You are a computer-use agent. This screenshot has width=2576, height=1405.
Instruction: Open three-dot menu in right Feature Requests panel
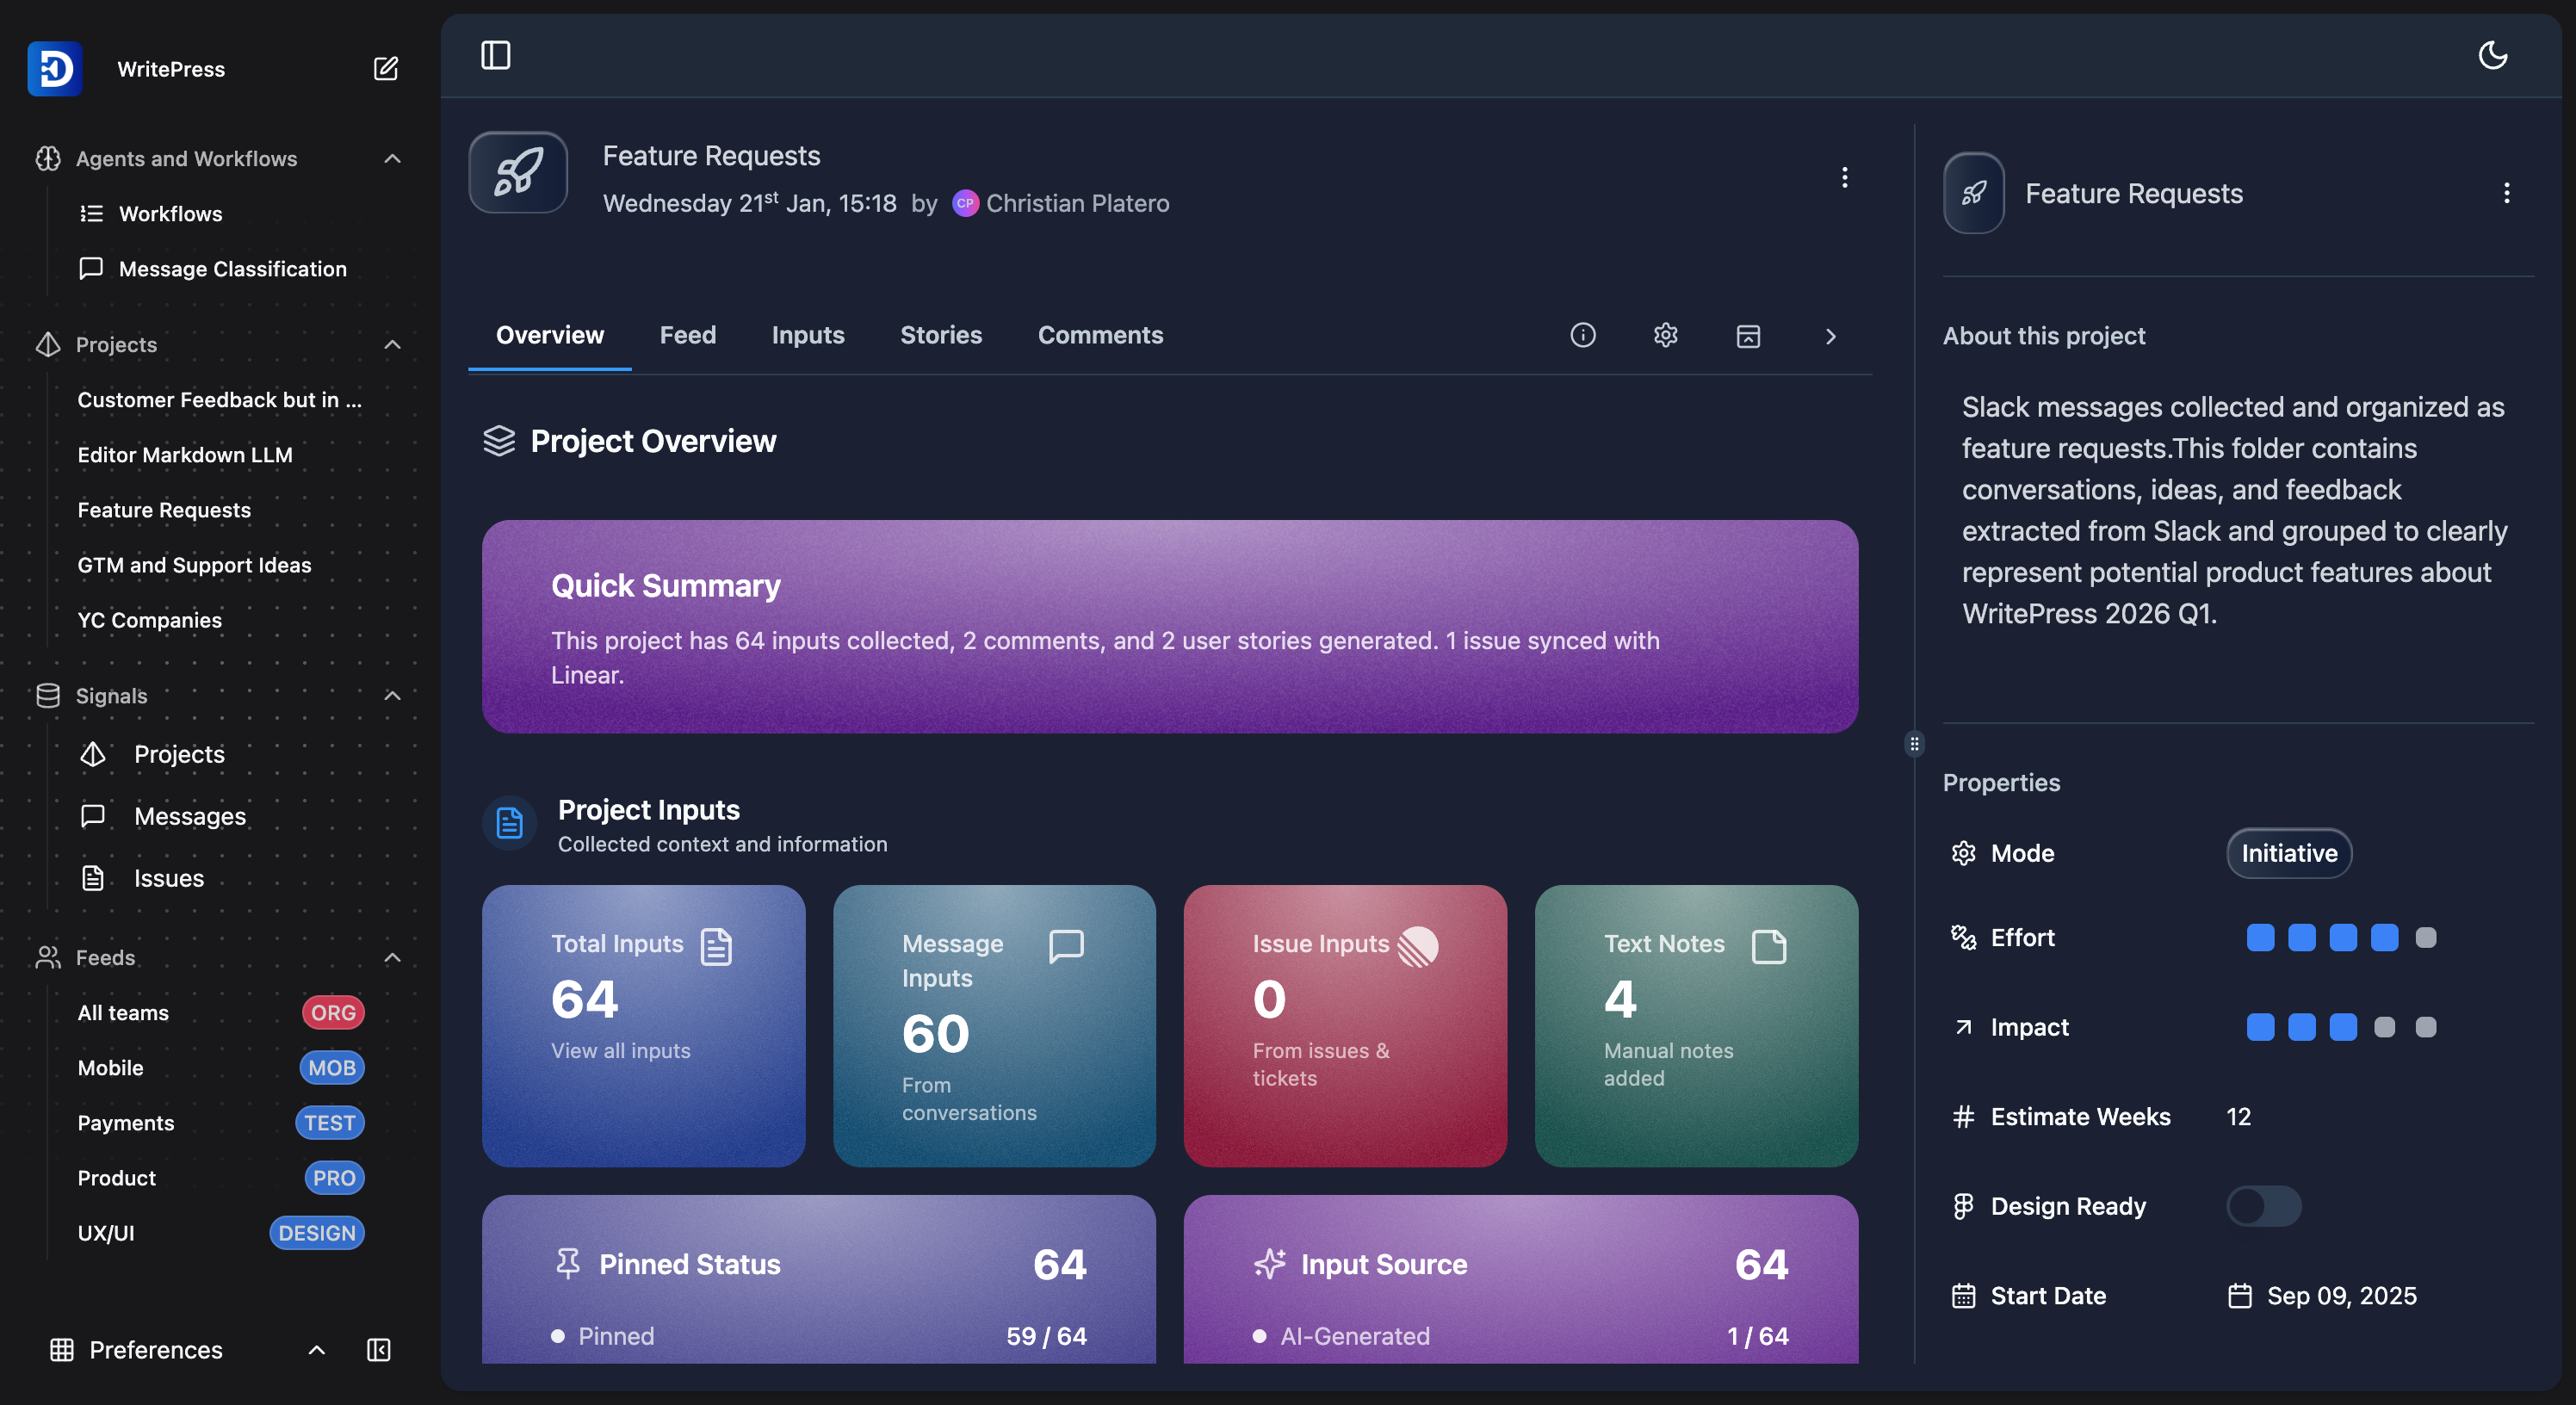(2506, 193)
